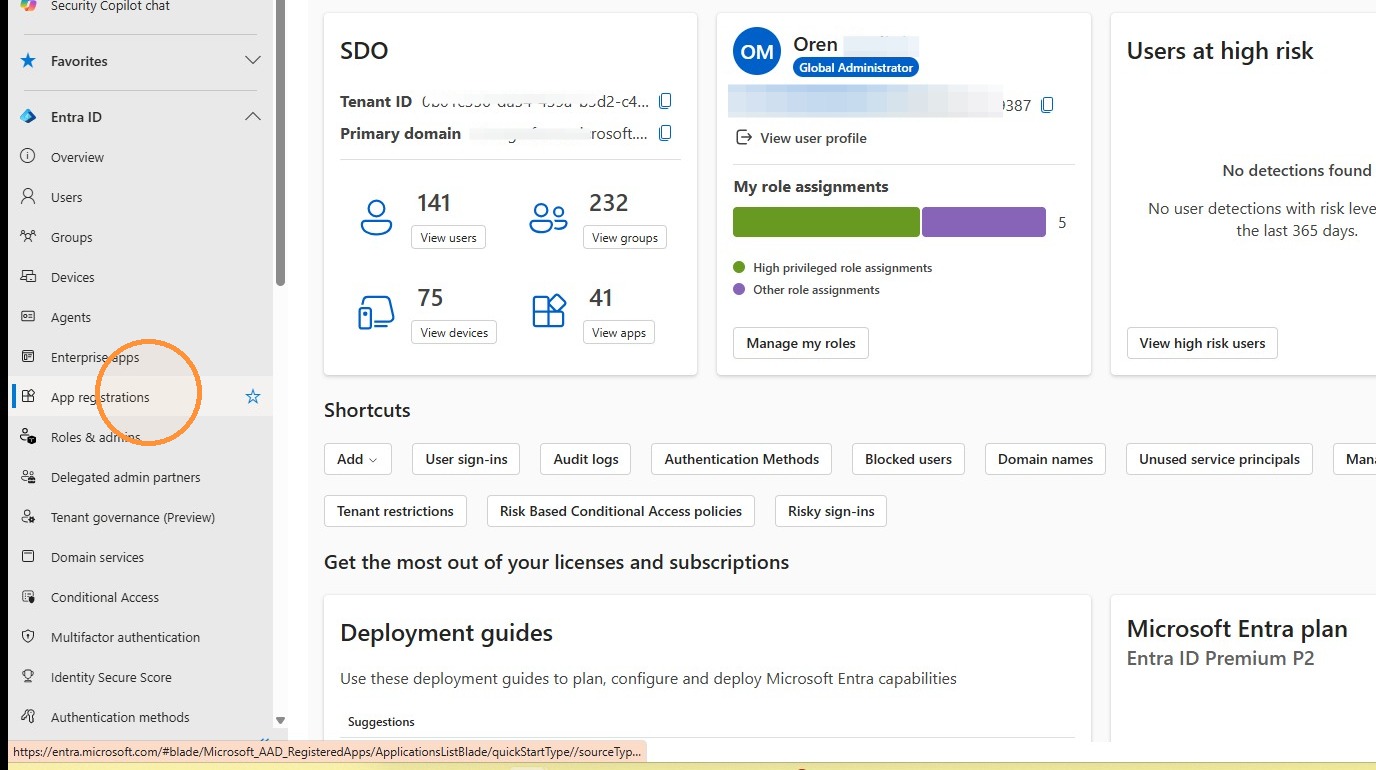Open the Tenant restrictions shortcut

[395, 511]
